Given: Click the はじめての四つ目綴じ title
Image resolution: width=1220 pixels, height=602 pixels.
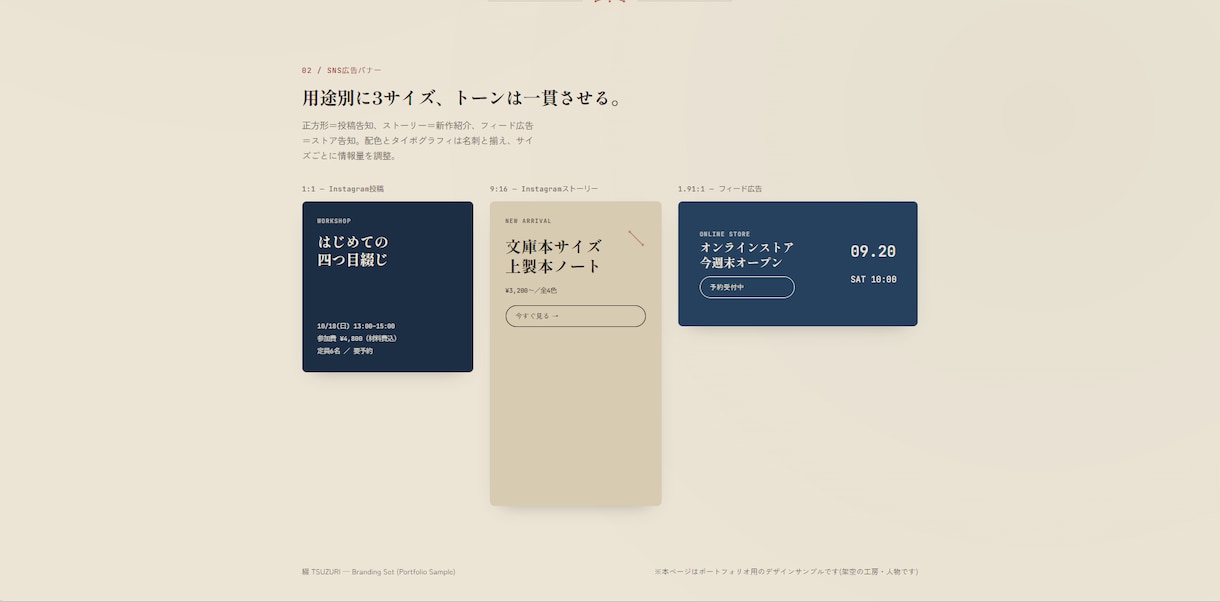Looking at the screenshot, I should [353, 251].
